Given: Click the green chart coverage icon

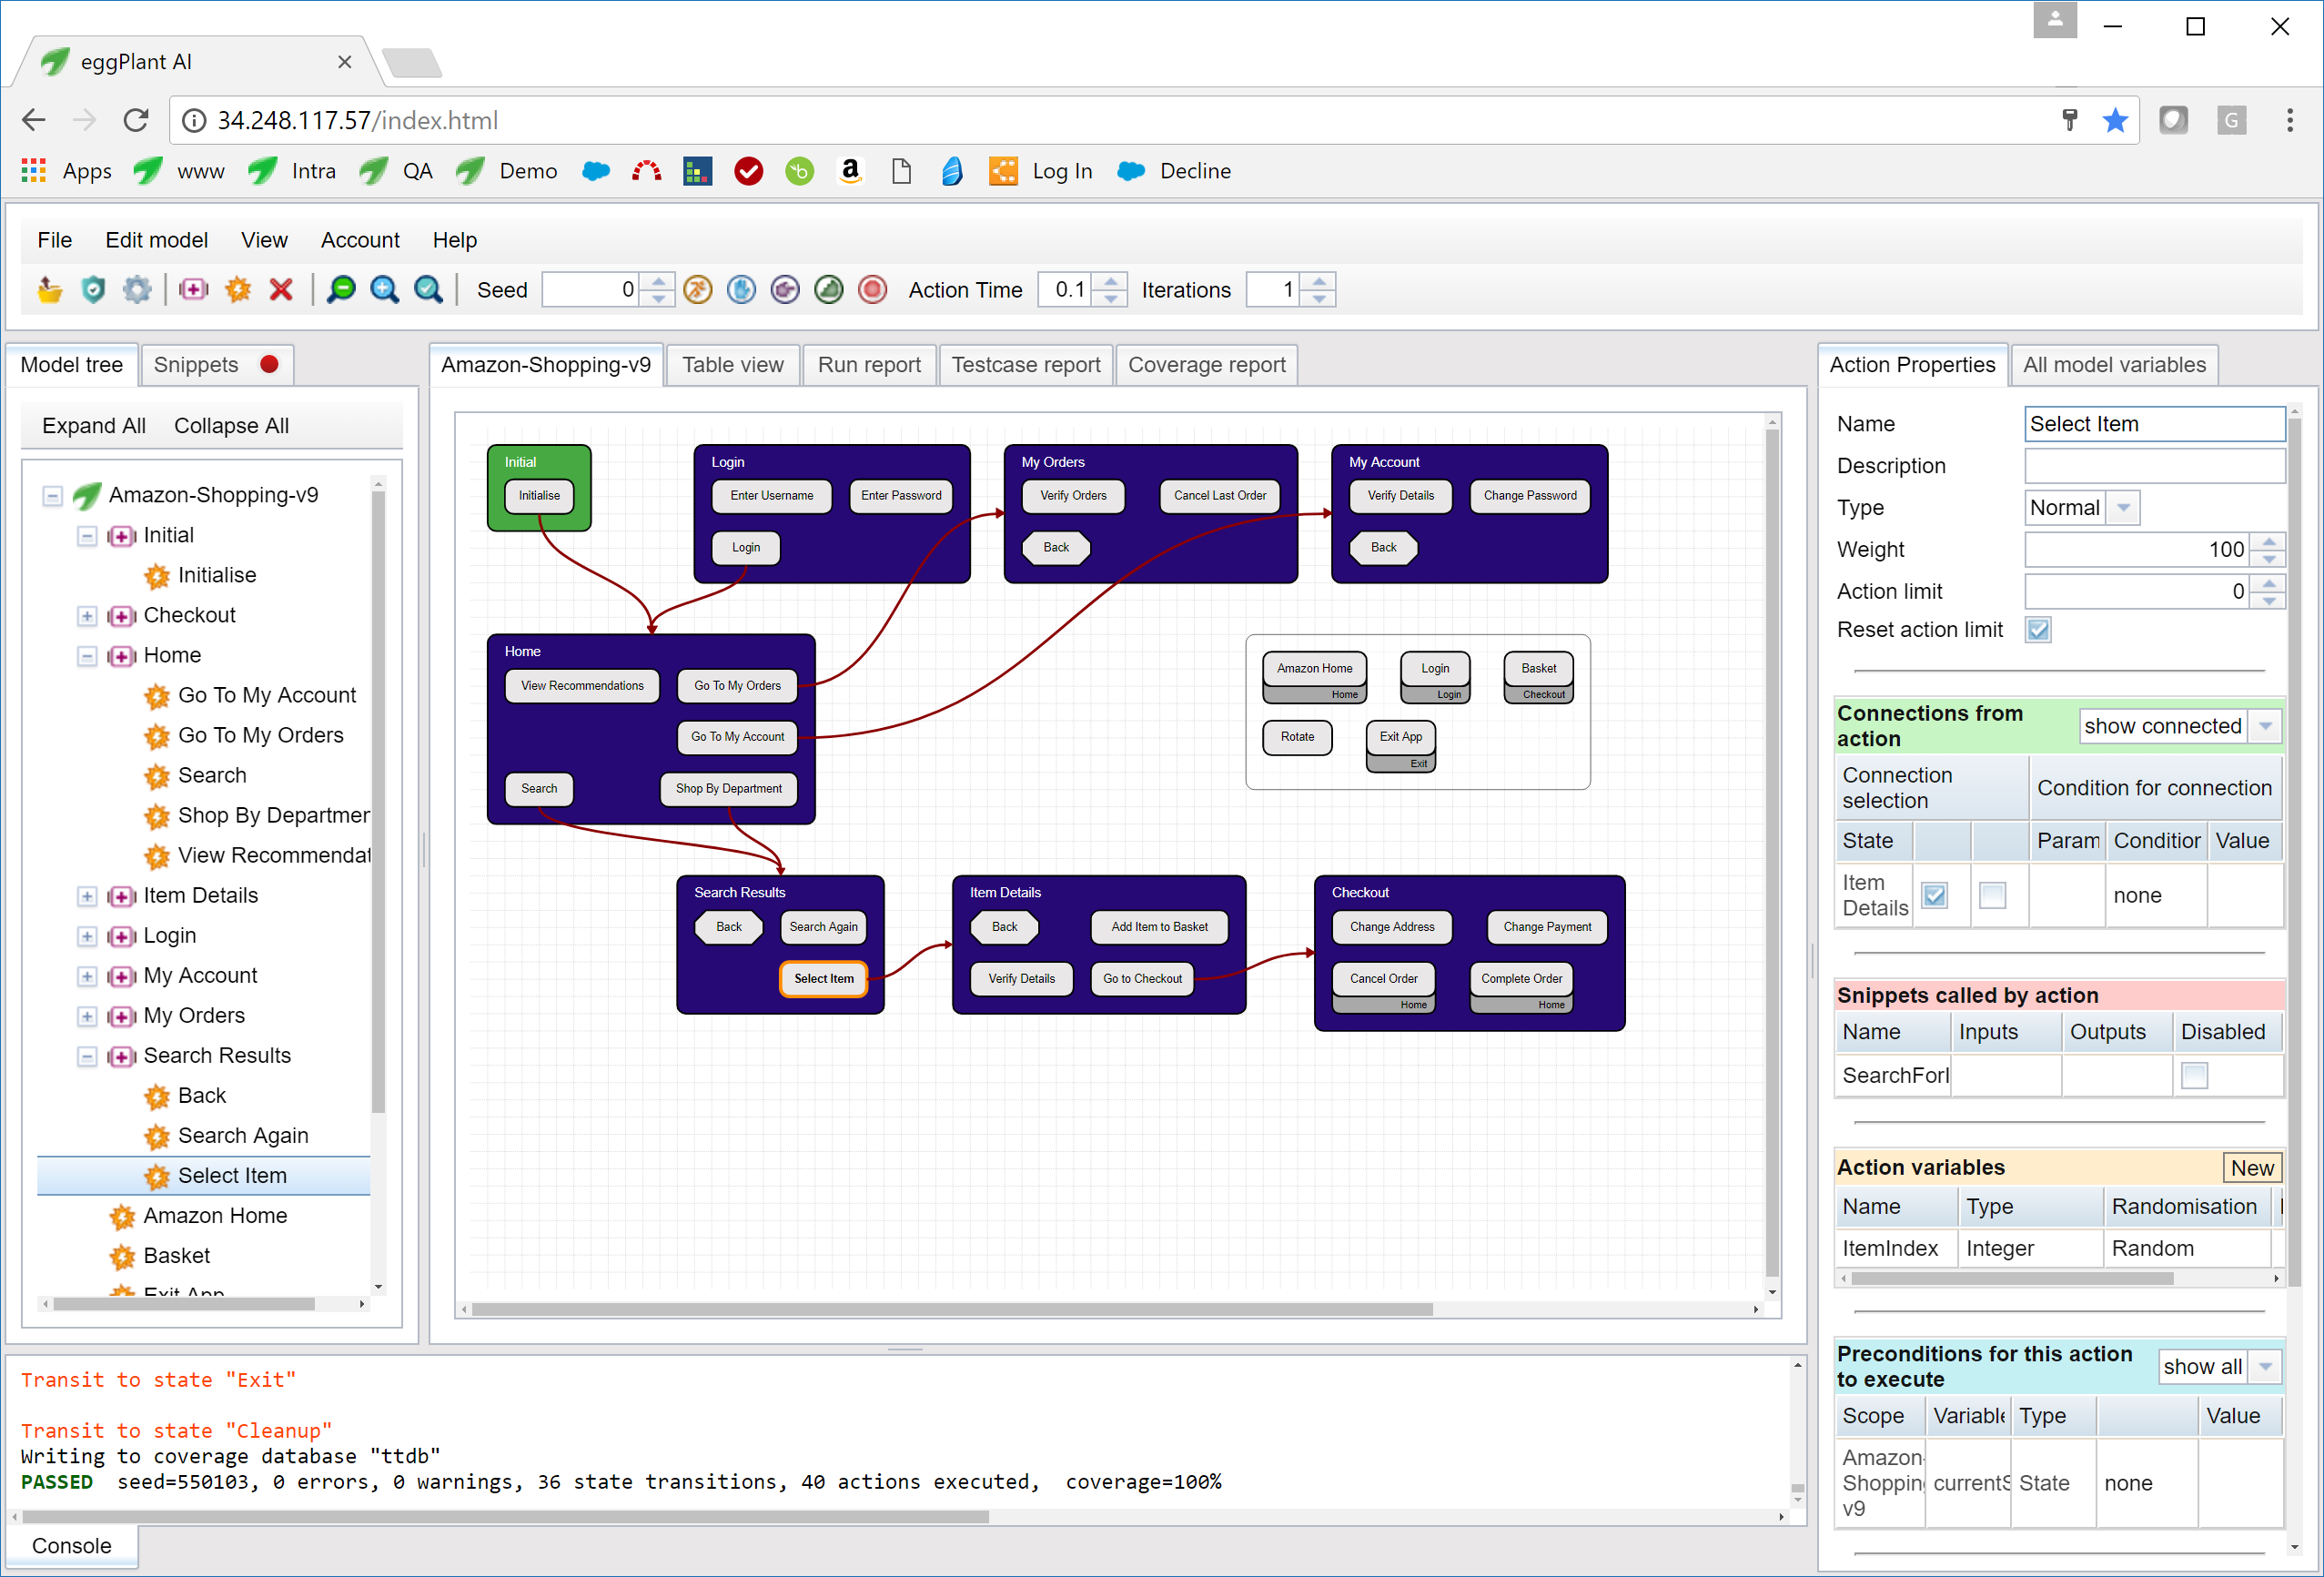Looking at the screenshot, I should coord(829,290).
